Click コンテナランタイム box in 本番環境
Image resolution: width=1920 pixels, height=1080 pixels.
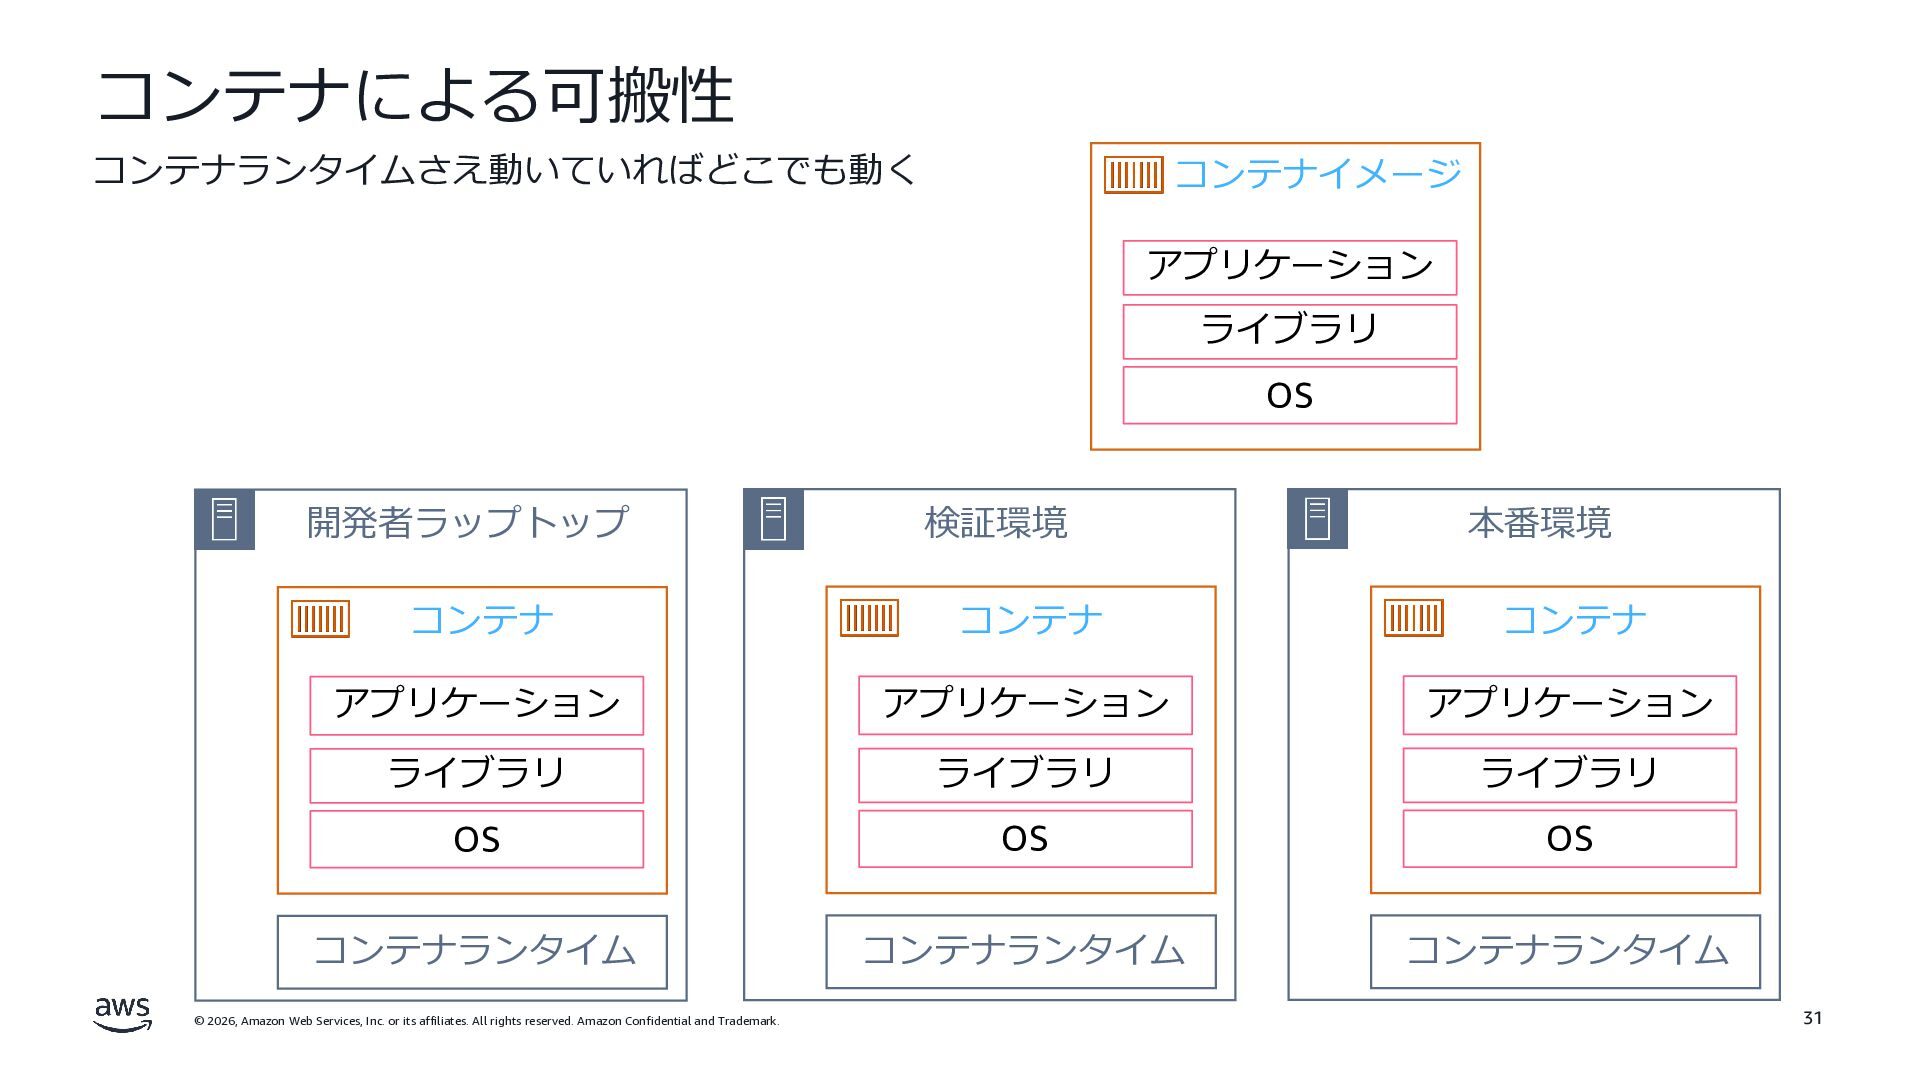(x=1565, y=951)
